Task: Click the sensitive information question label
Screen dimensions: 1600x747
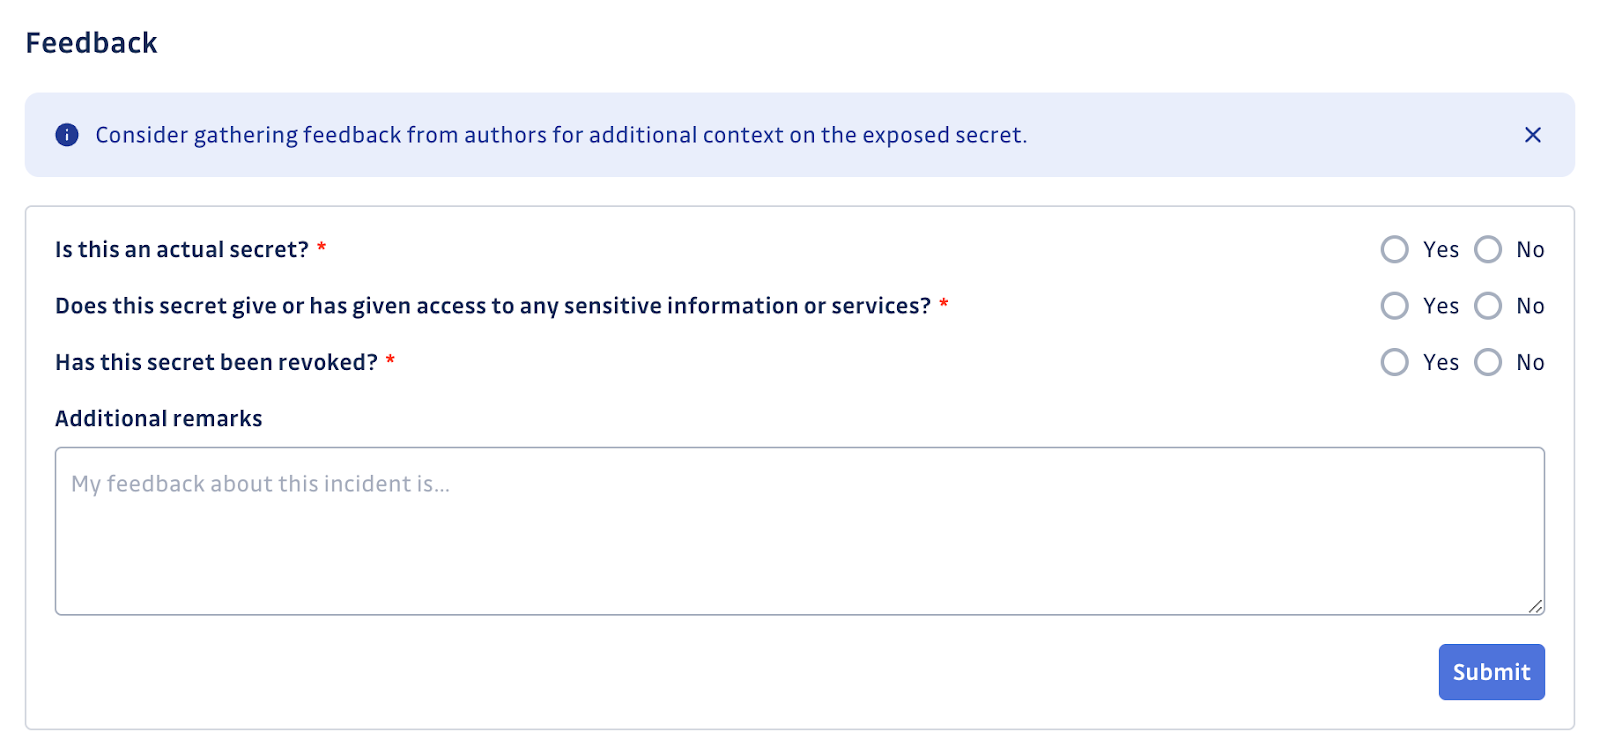Action: (x=494, y=306)
